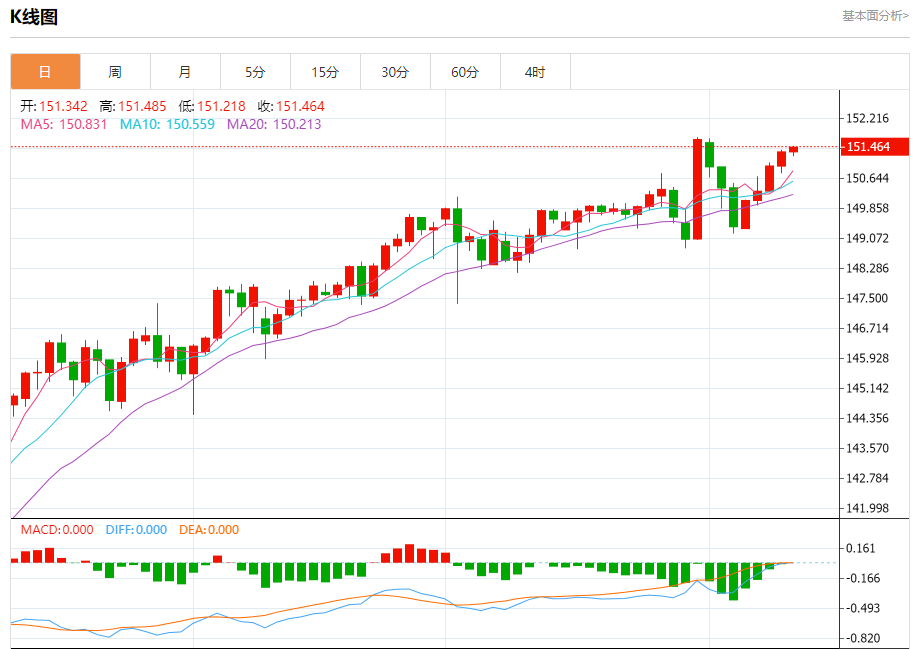The width and height of the screenshot is (918, 649).
Task: Click the 149.072 price axis label
Action: [x=868, y=238]
